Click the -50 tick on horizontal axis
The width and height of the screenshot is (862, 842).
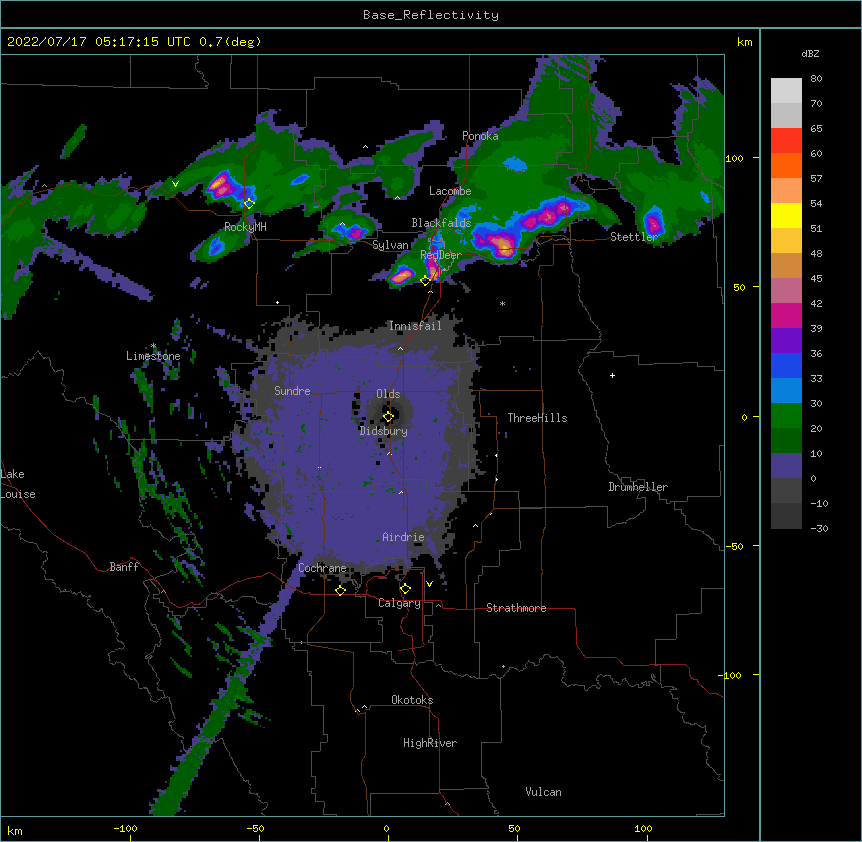[x=255, y=828]
